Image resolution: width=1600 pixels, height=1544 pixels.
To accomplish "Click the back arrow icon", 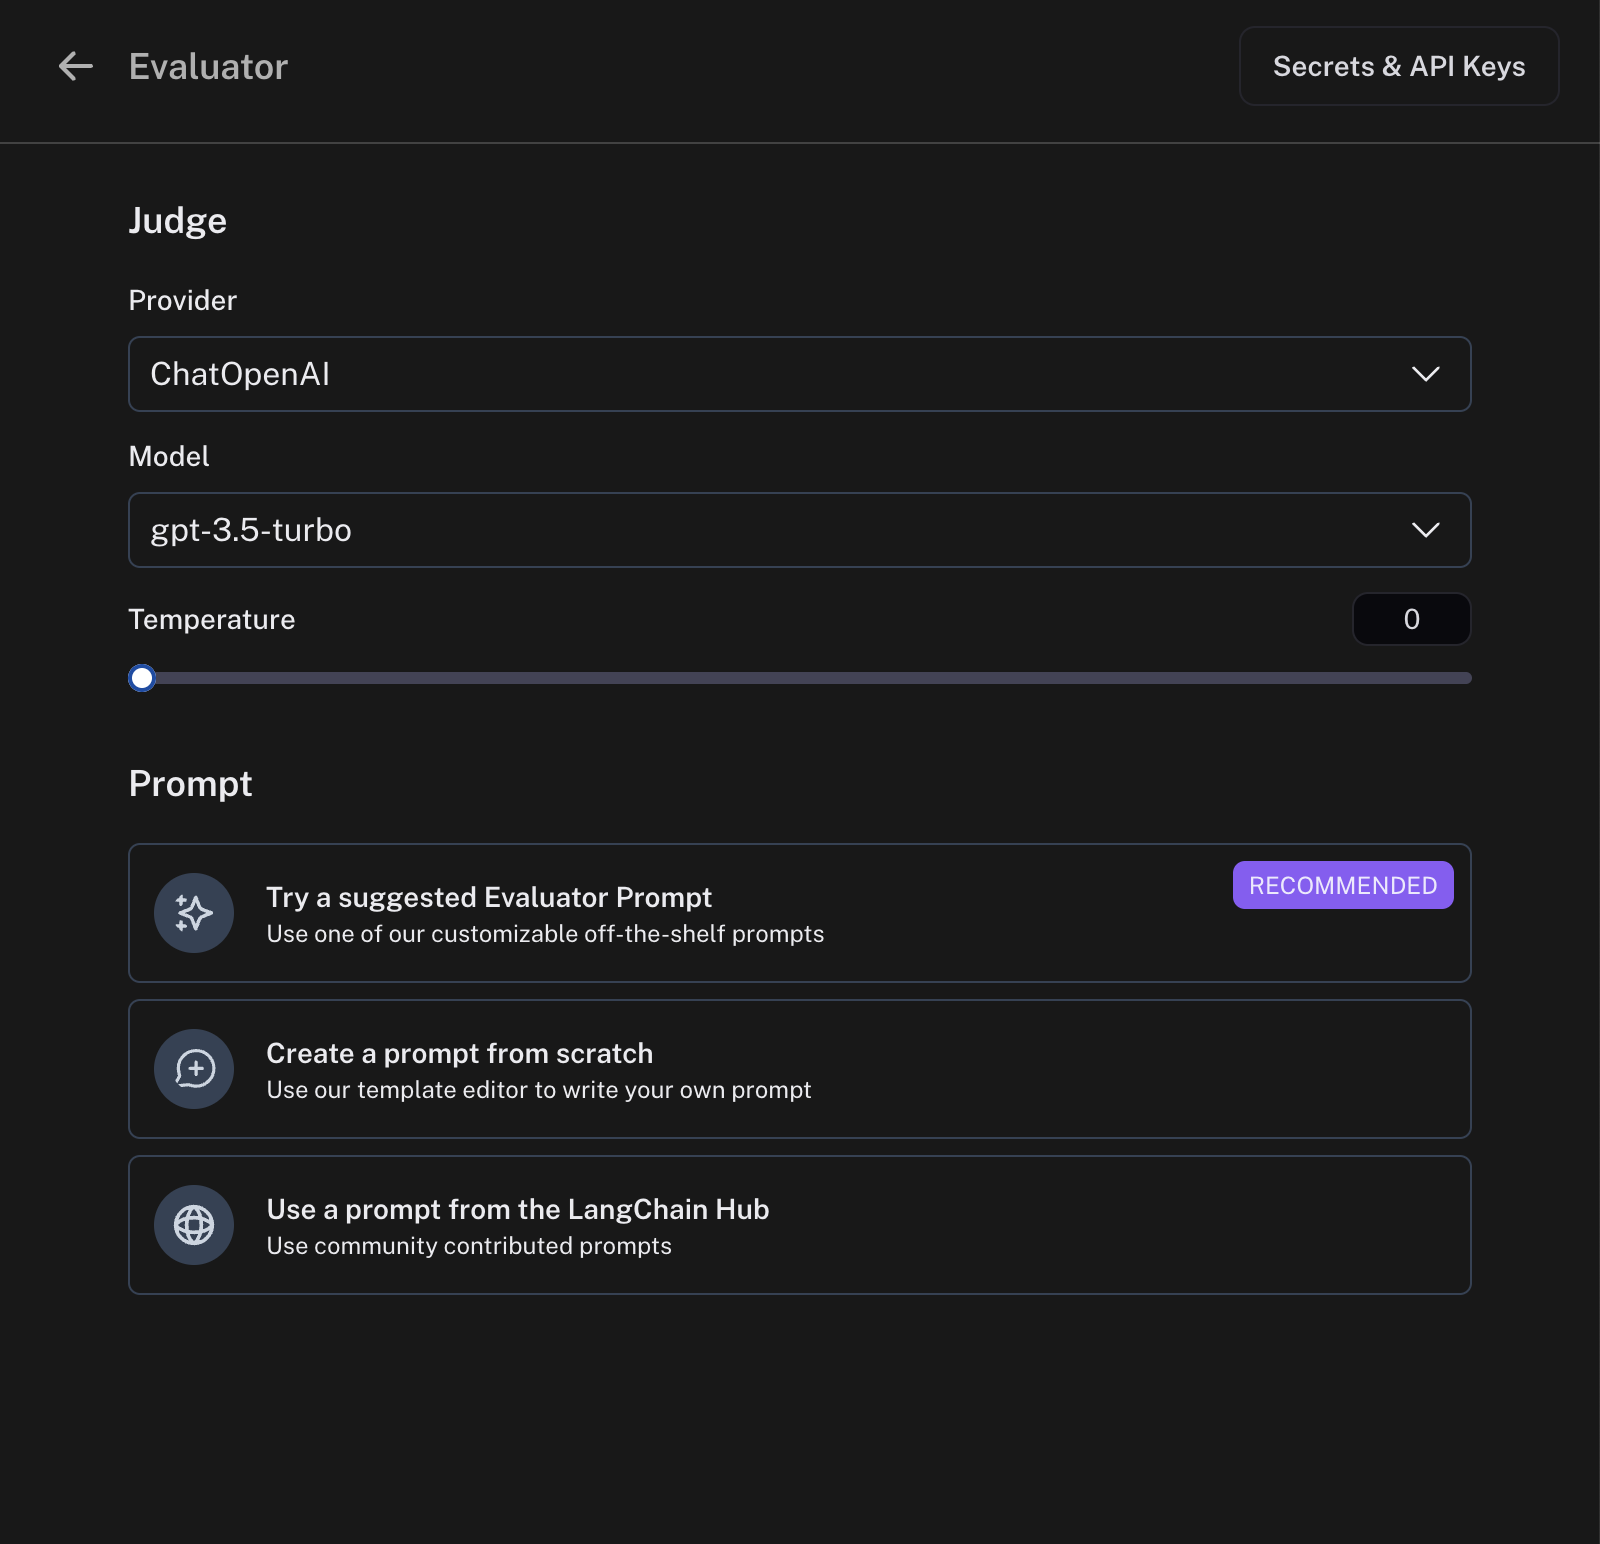I will coord(76,67).
